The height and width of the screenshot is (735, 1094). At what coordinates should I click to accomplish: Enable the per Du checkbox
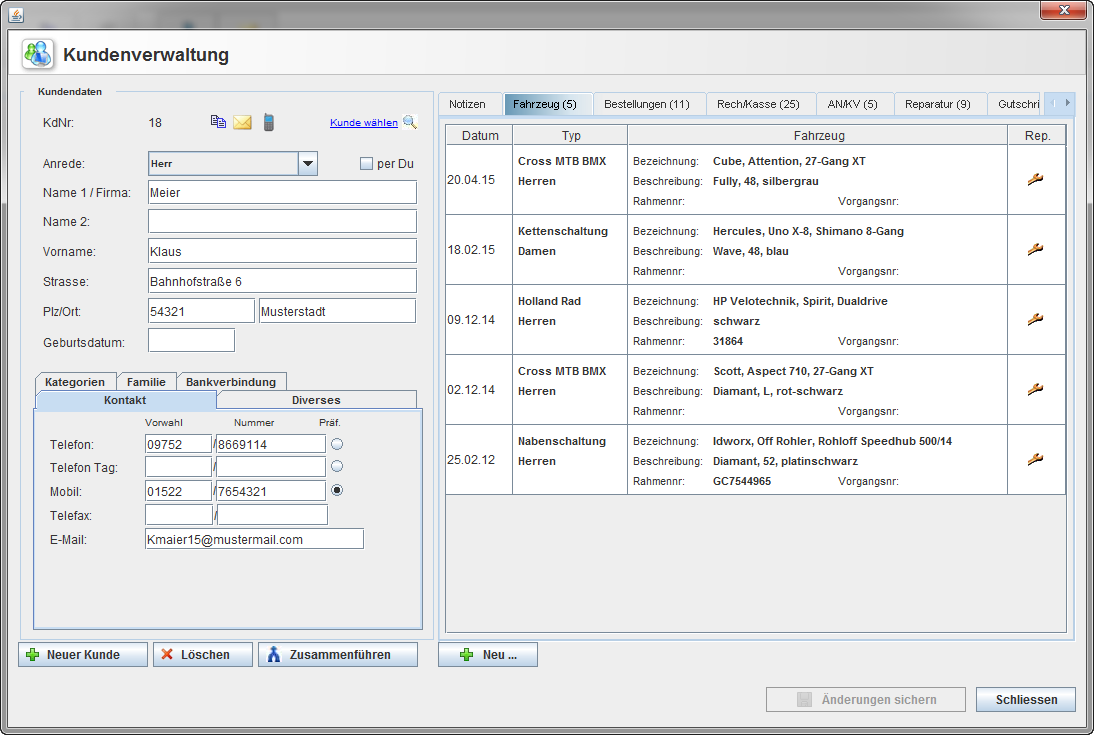pyautogui.click(x=366, y=164)
